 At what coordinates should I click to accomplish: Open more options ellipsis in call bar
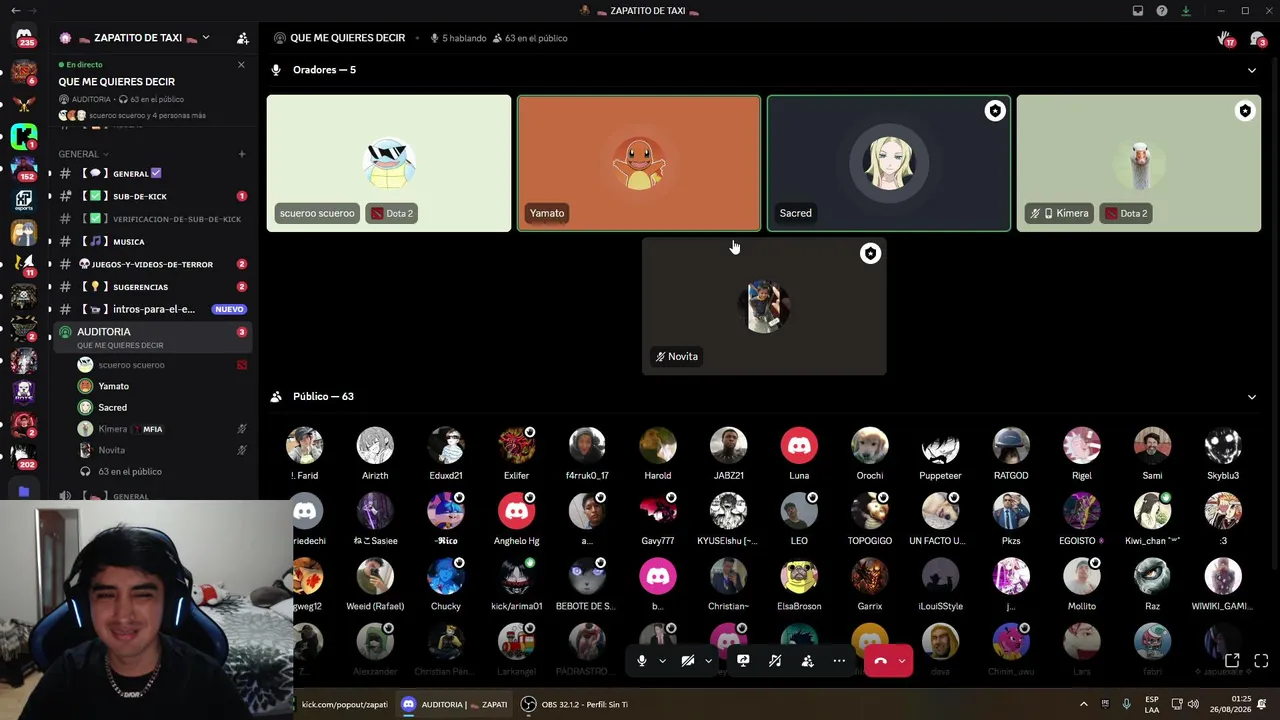[839, 661]
